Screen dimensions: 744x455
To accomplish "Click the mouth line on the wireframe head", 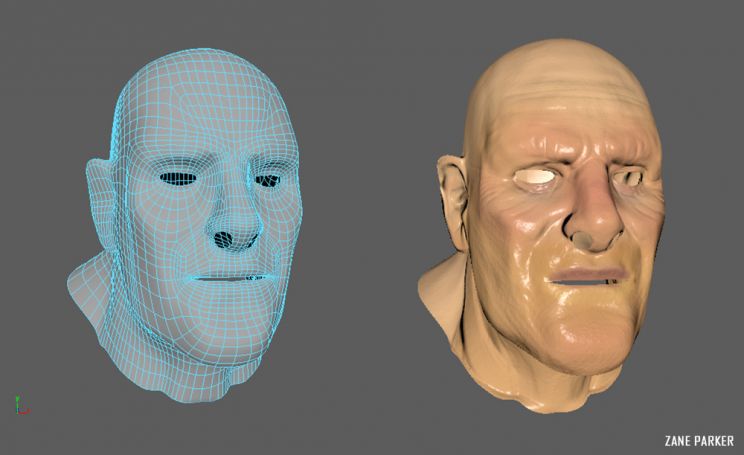I will [232, 279].
